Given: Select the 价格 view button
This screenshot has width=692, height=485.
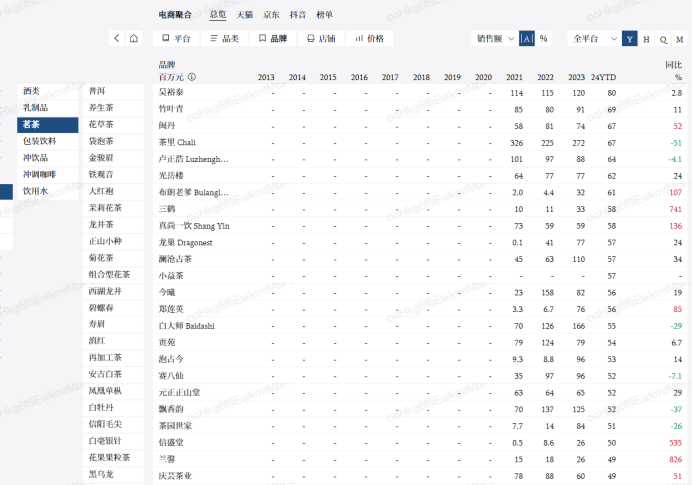Looking at the screenshot, I should coord(368,38).
